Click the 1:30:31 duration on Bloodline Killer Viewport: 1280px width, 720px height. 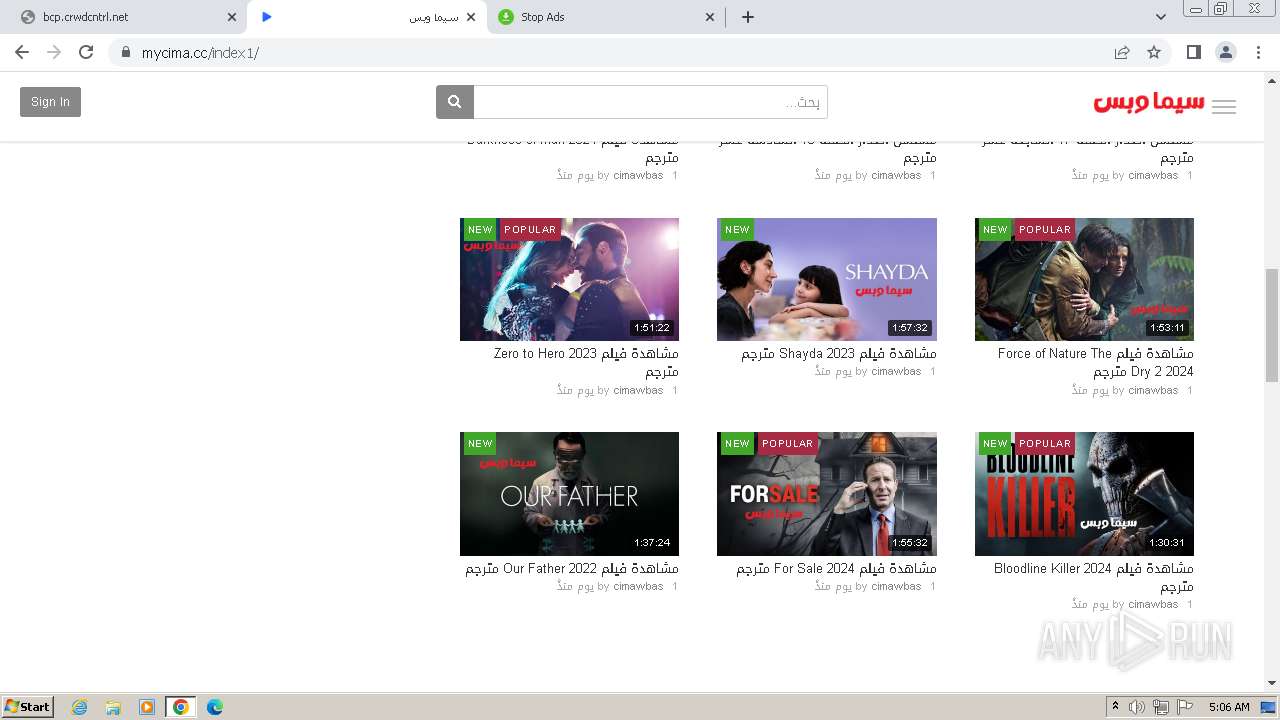click(1167, 543)
